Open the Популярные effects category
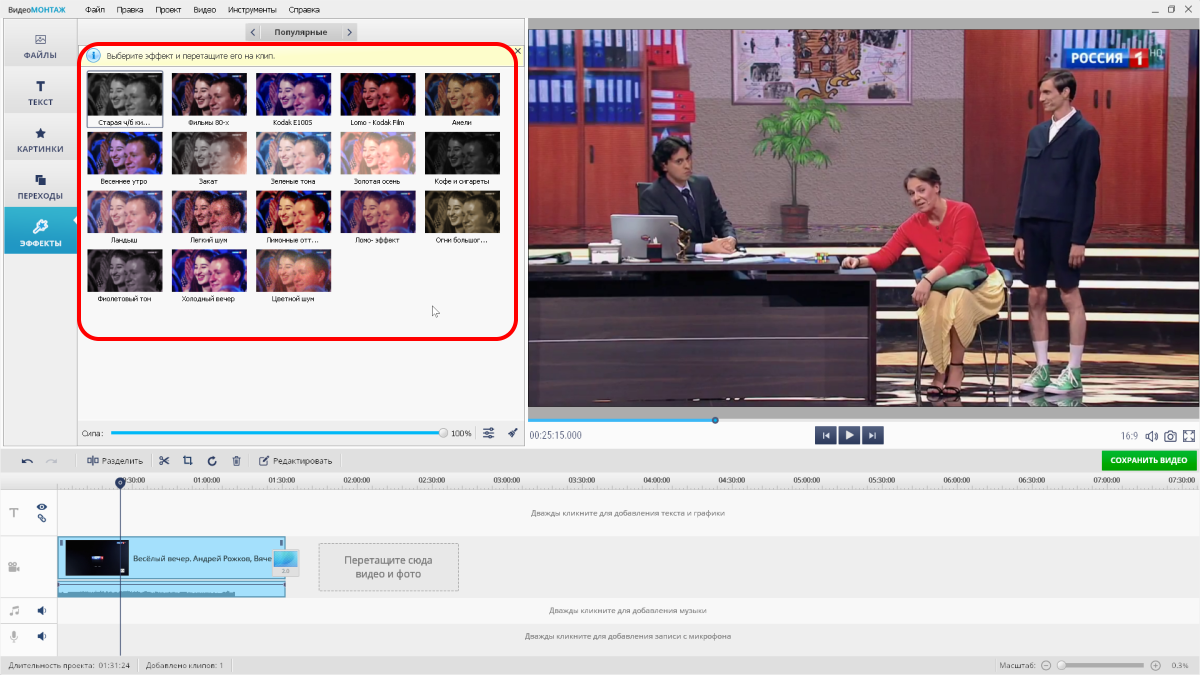The image size is (1200, 675). click(301, 32)
